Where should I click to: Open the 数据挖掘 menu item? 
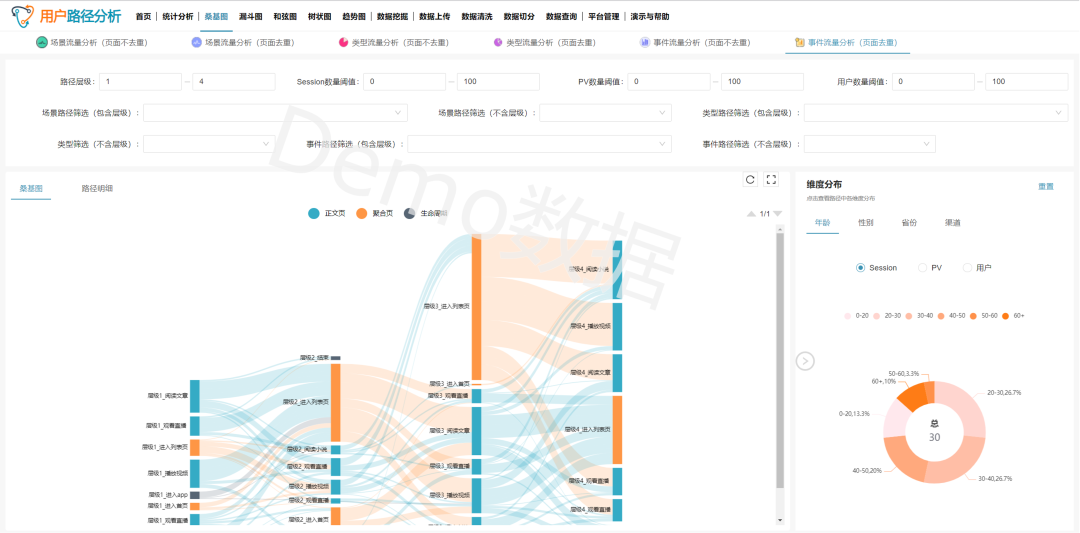(x=393, y=17)
